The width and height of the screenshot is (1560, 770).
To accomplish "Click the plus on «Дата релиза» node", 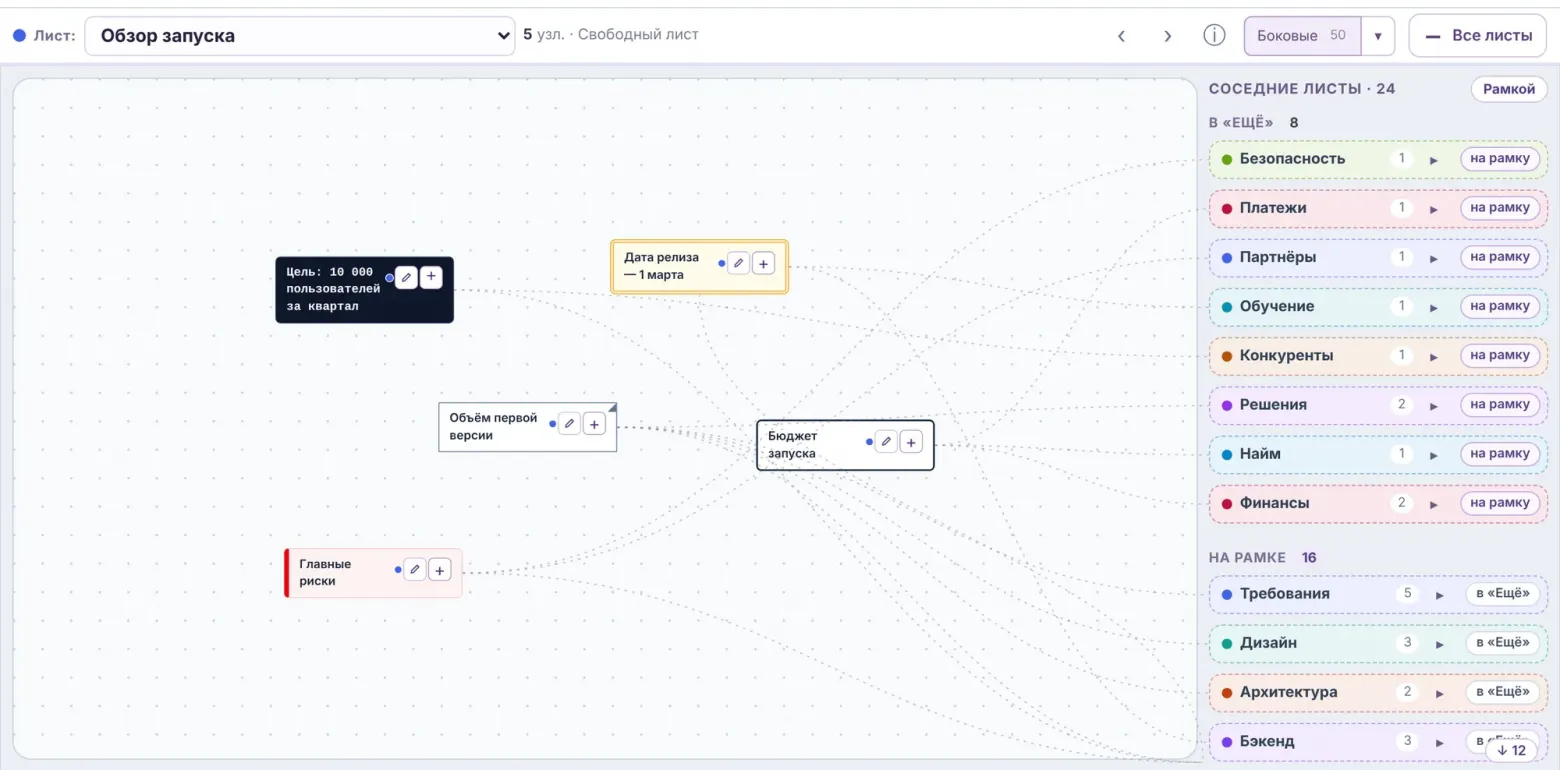I will (x=763, y=263).
